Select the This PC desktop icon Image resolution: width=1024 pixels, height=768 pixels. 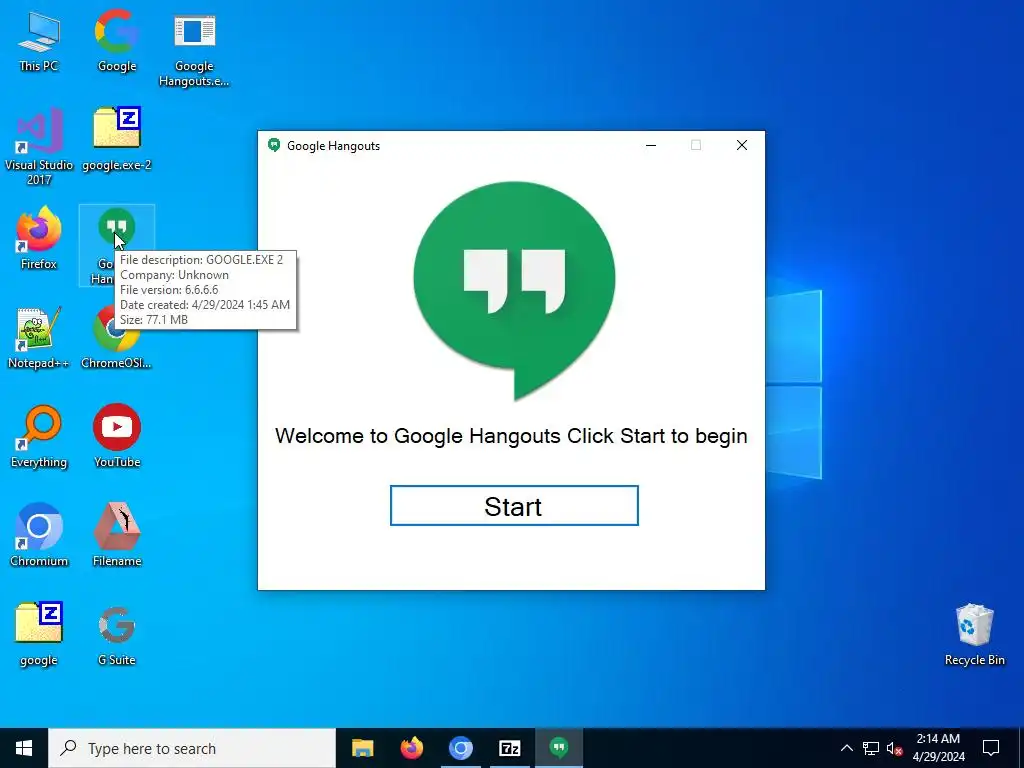pyautogui.click(x=39, y=42)
